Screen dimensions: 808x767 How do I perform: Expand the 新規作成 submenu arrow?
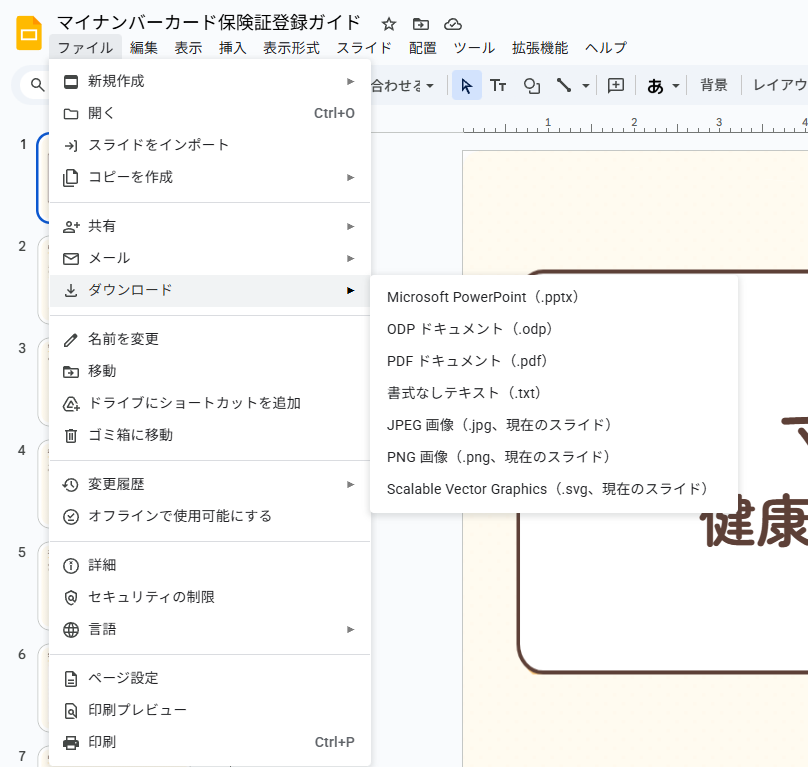click(x=350, y=81)
